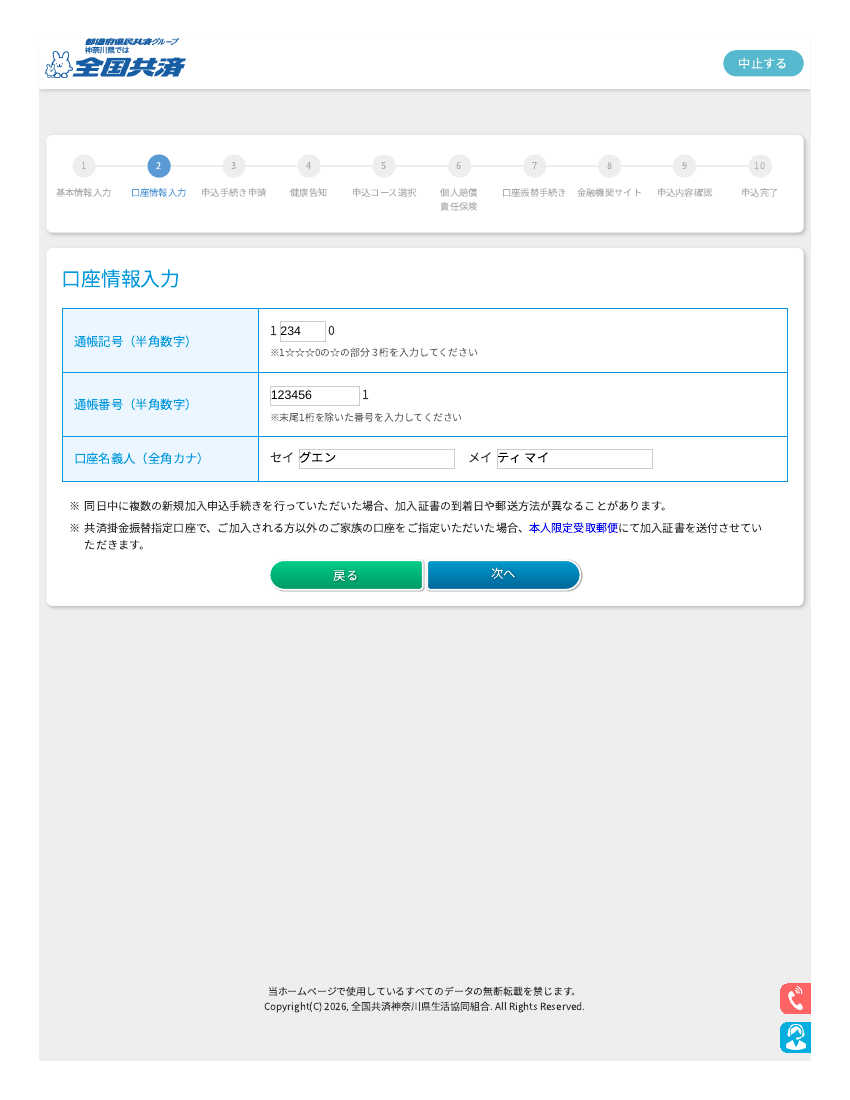Select step 2 口座情報入力 circle
Image resolution: width=850 pixels, height=1100 pixels.
click(x=158, y=166)
